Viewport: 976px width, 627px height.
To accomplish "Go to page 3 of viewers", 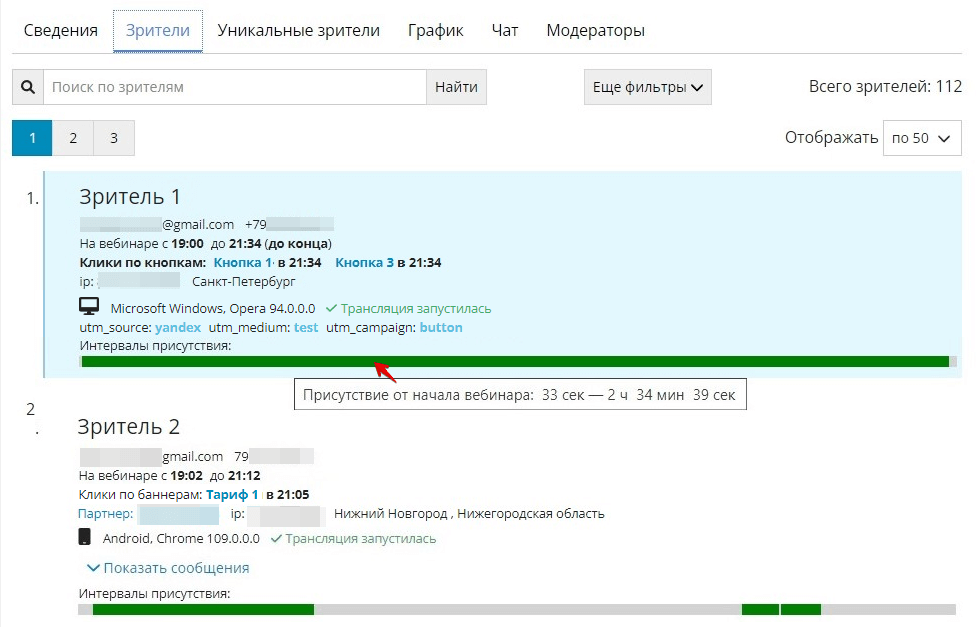I will tap(114, 138).
